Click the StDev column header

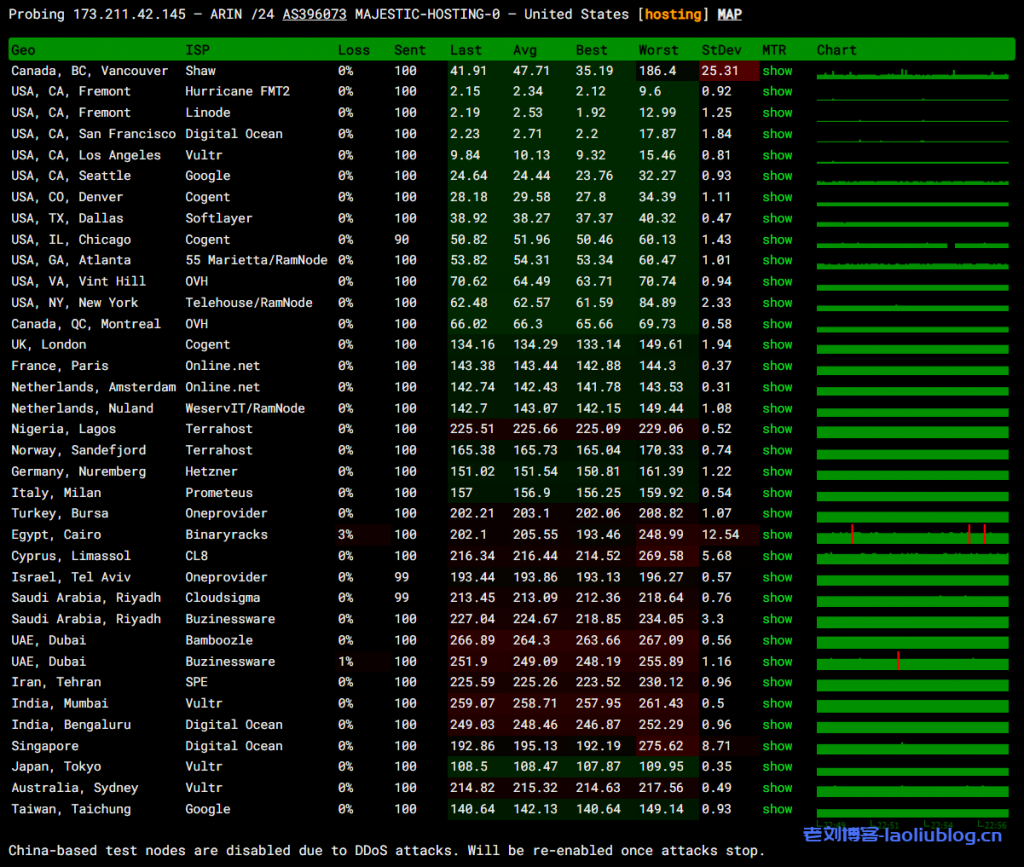721,50
